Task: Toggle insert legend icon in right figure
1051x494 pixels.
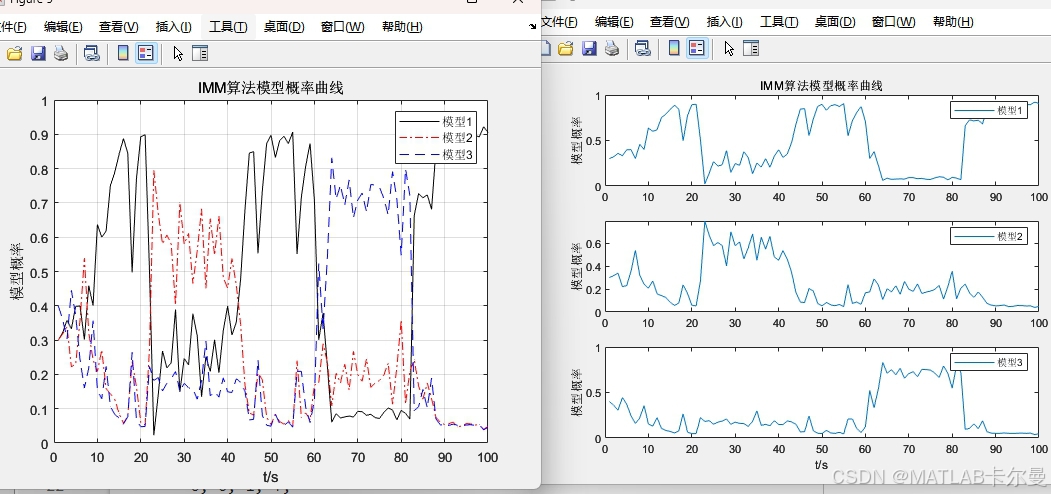Action: pyautogui.click(x=697, y=48)
